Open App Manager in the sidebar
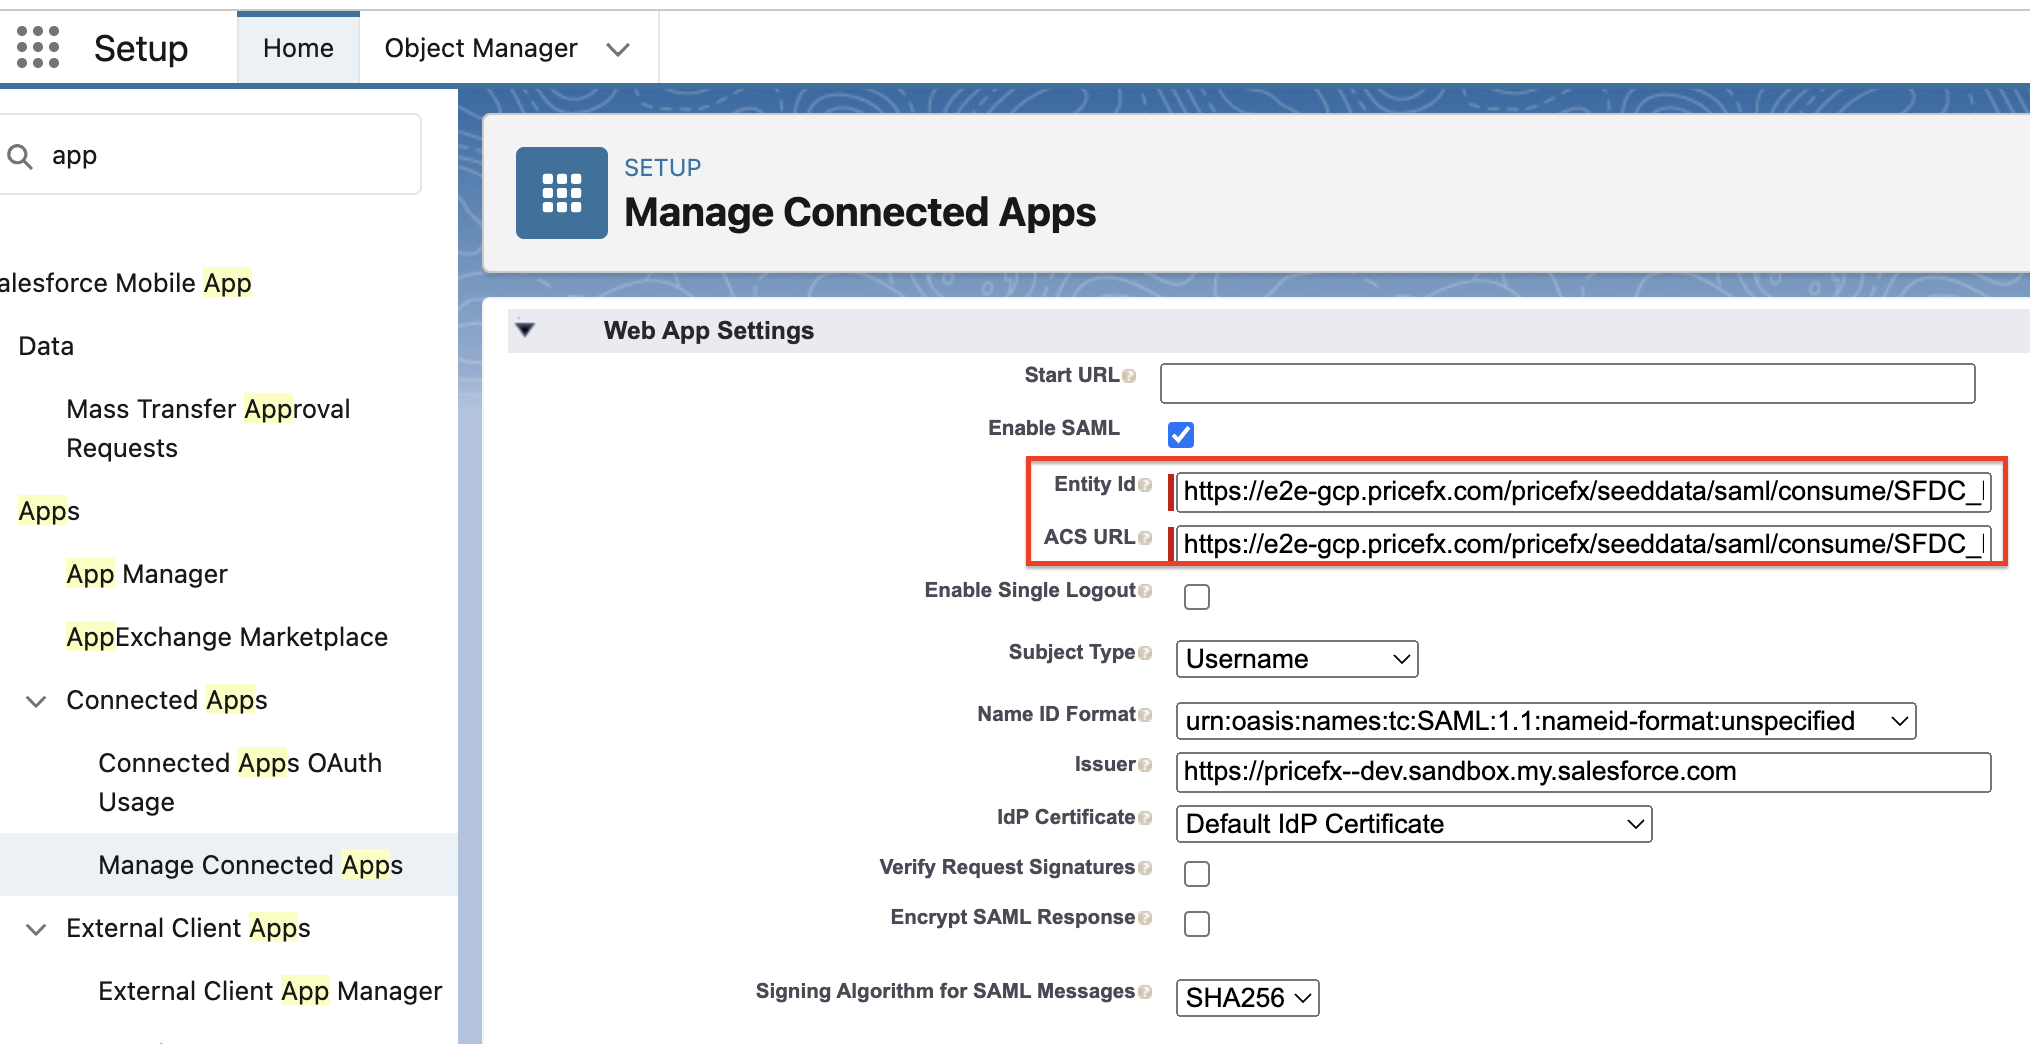The width and height of the screenshot is (2030, 1044). [147, 574]
